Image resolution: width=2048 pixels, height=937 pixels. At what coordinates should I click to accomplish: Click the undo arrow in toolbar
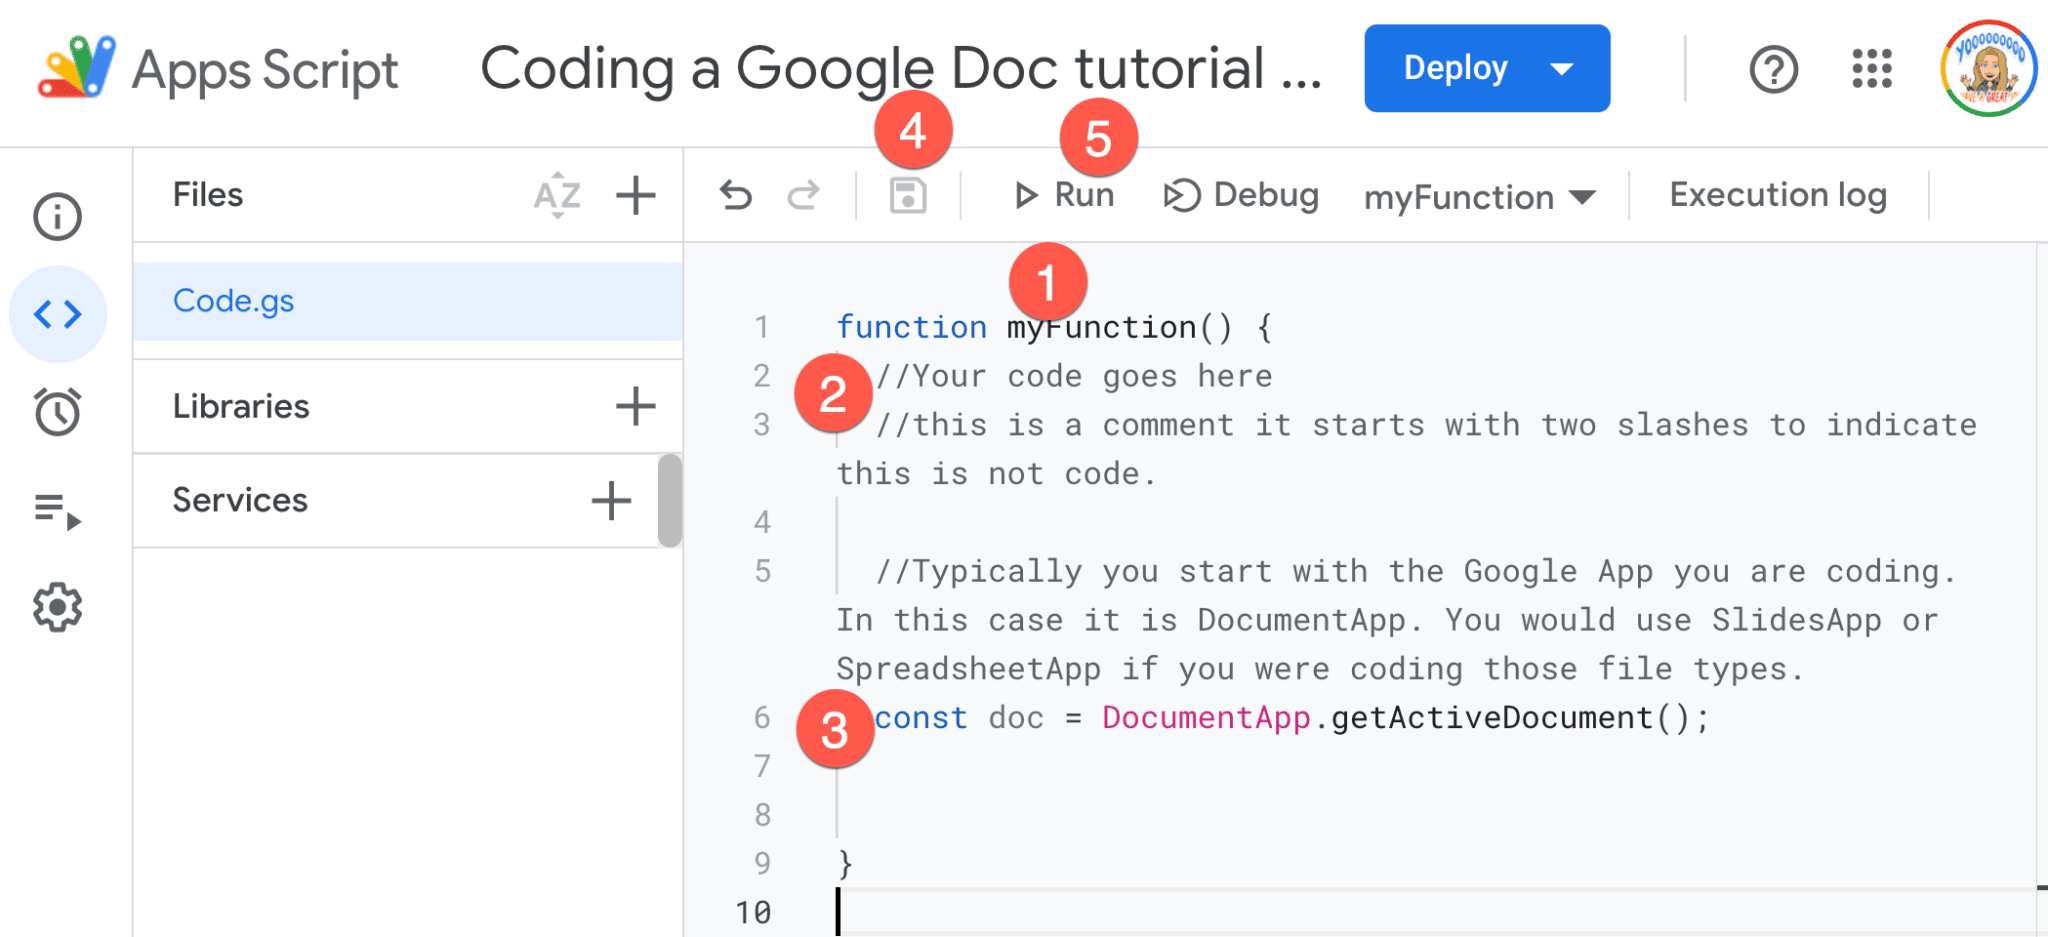click(x=735, y=195)
